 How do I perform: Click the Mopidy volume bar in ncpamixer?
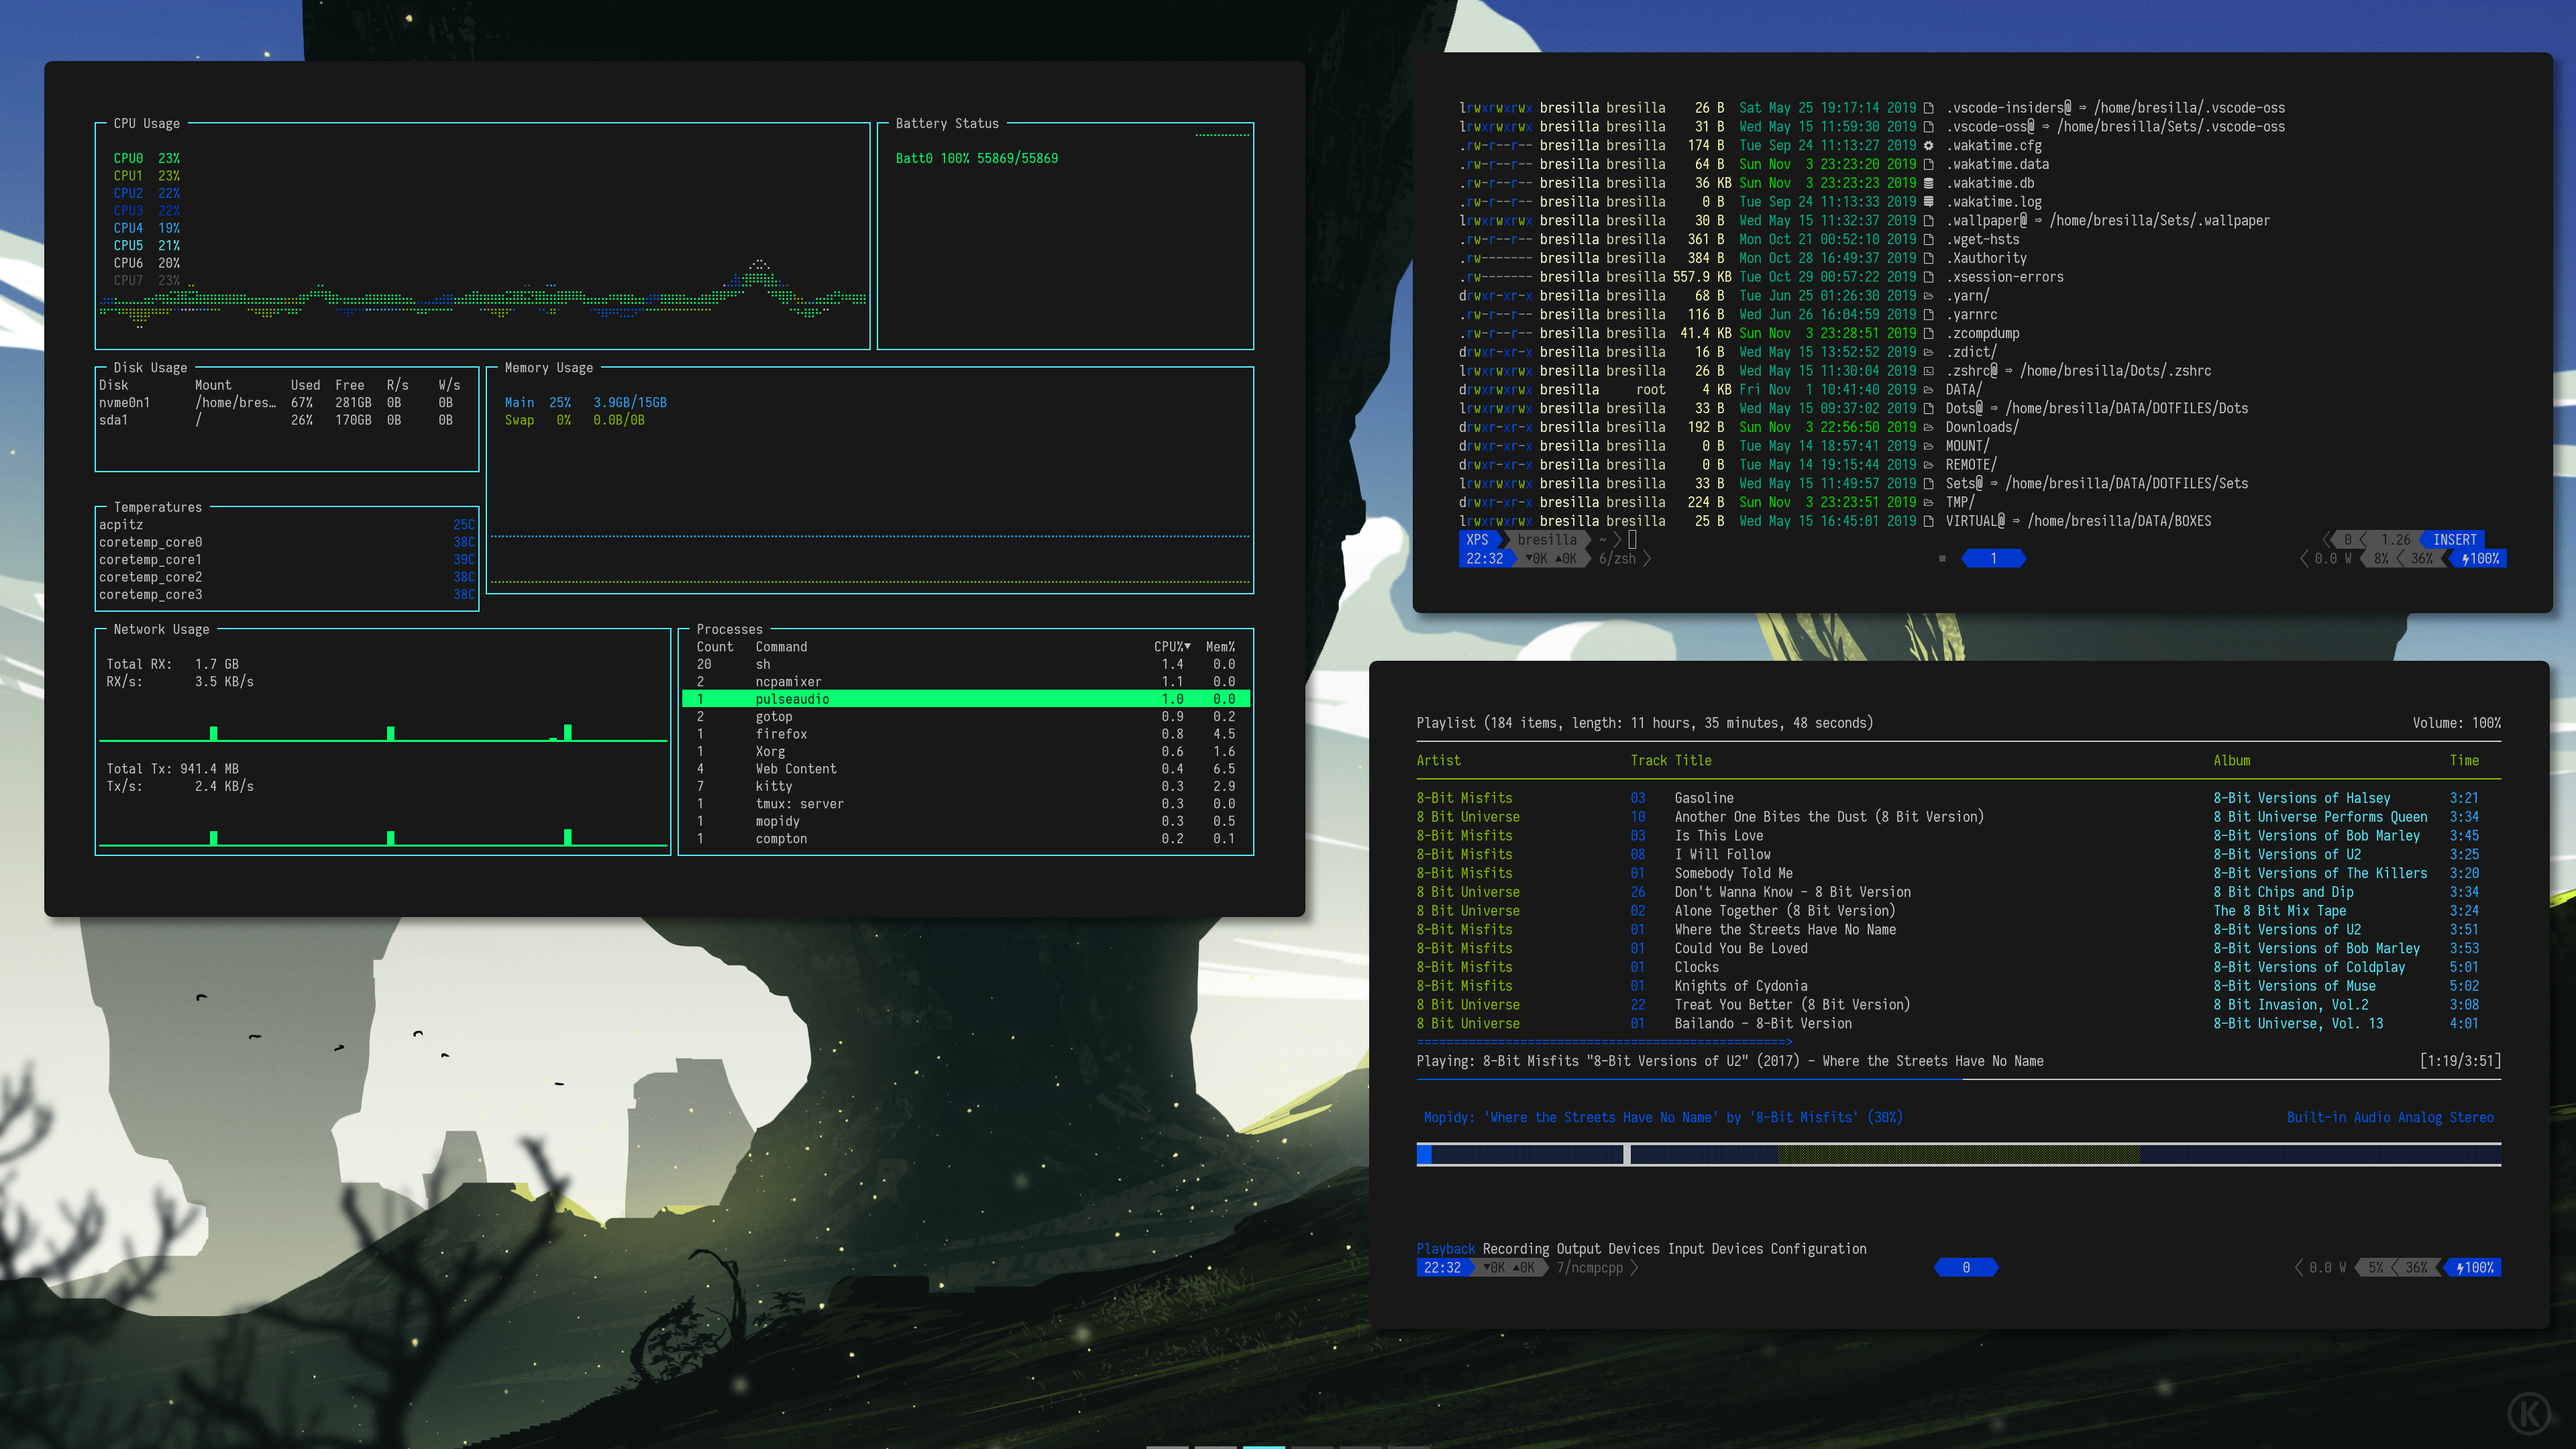coord(1958,1155)
